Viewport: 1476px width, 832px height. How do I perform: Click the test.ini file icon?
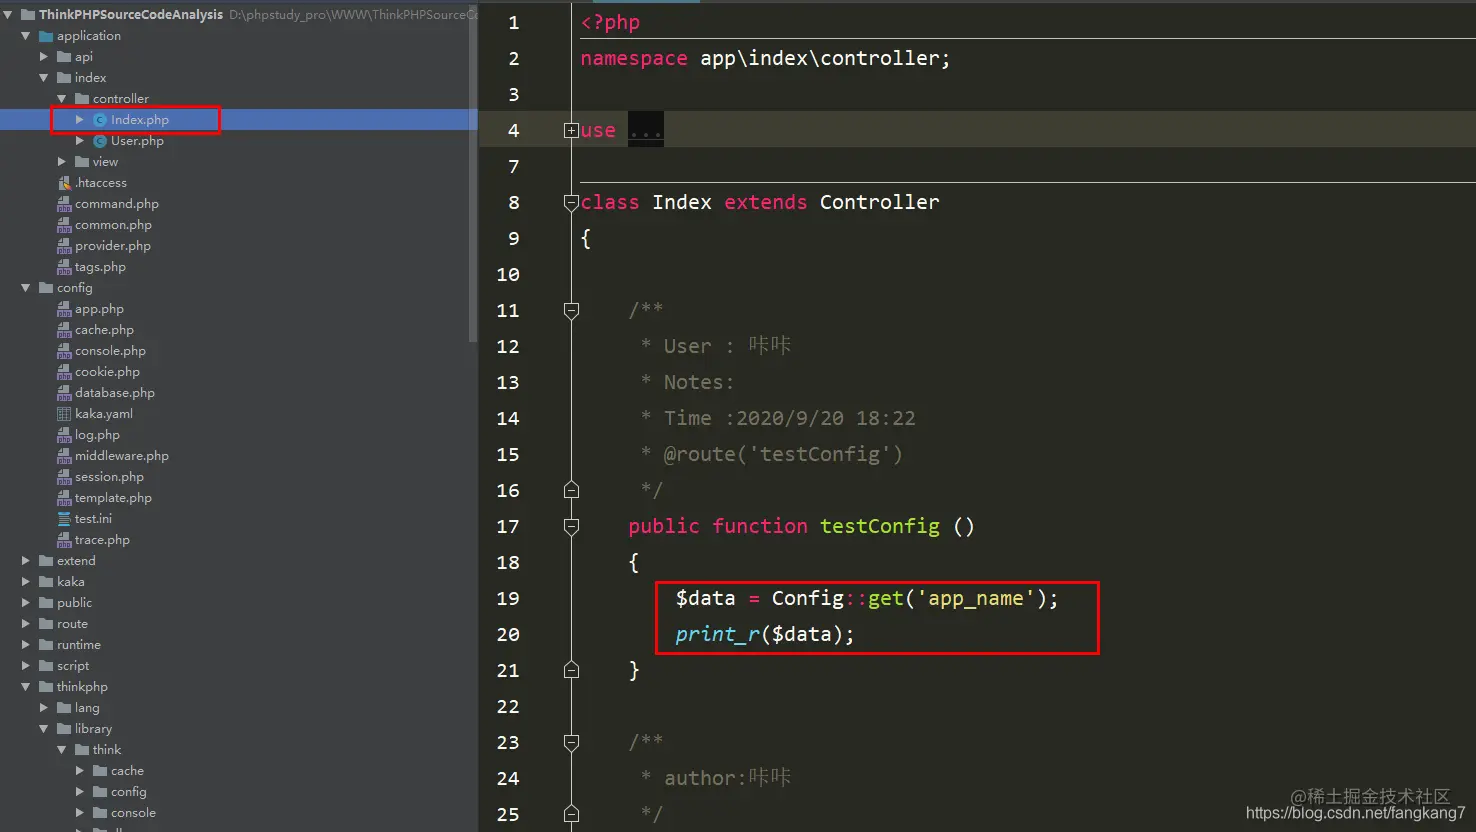(64, 518)
